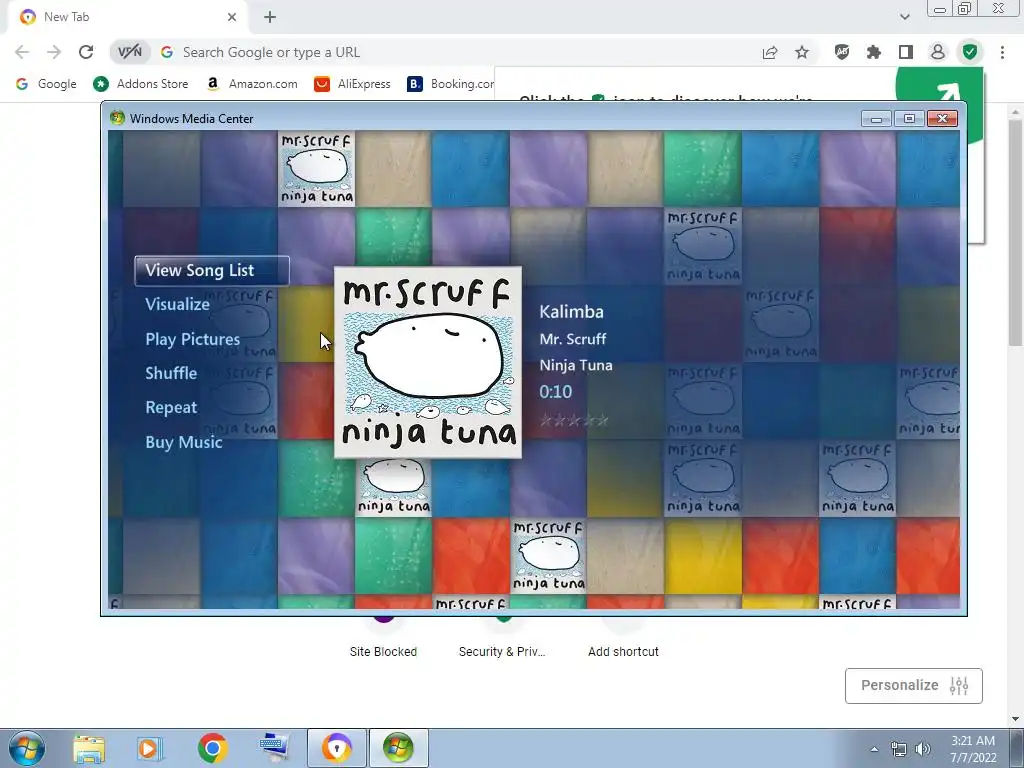Open the browser three-dot menu
Viewport: 1024px width, 768px height.
coord(1002,52)
